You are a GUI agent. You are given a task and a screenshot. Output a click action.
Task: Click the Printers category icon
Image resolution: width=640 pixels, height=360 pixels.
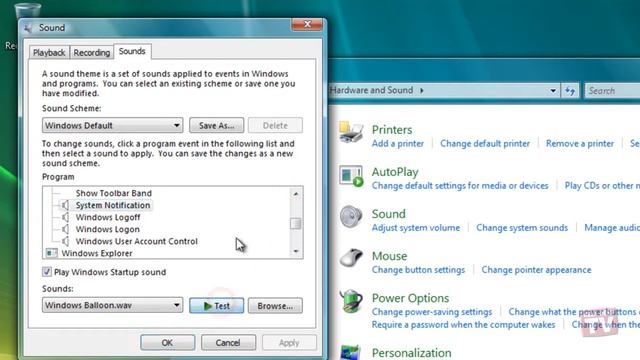tap(351, 132)
